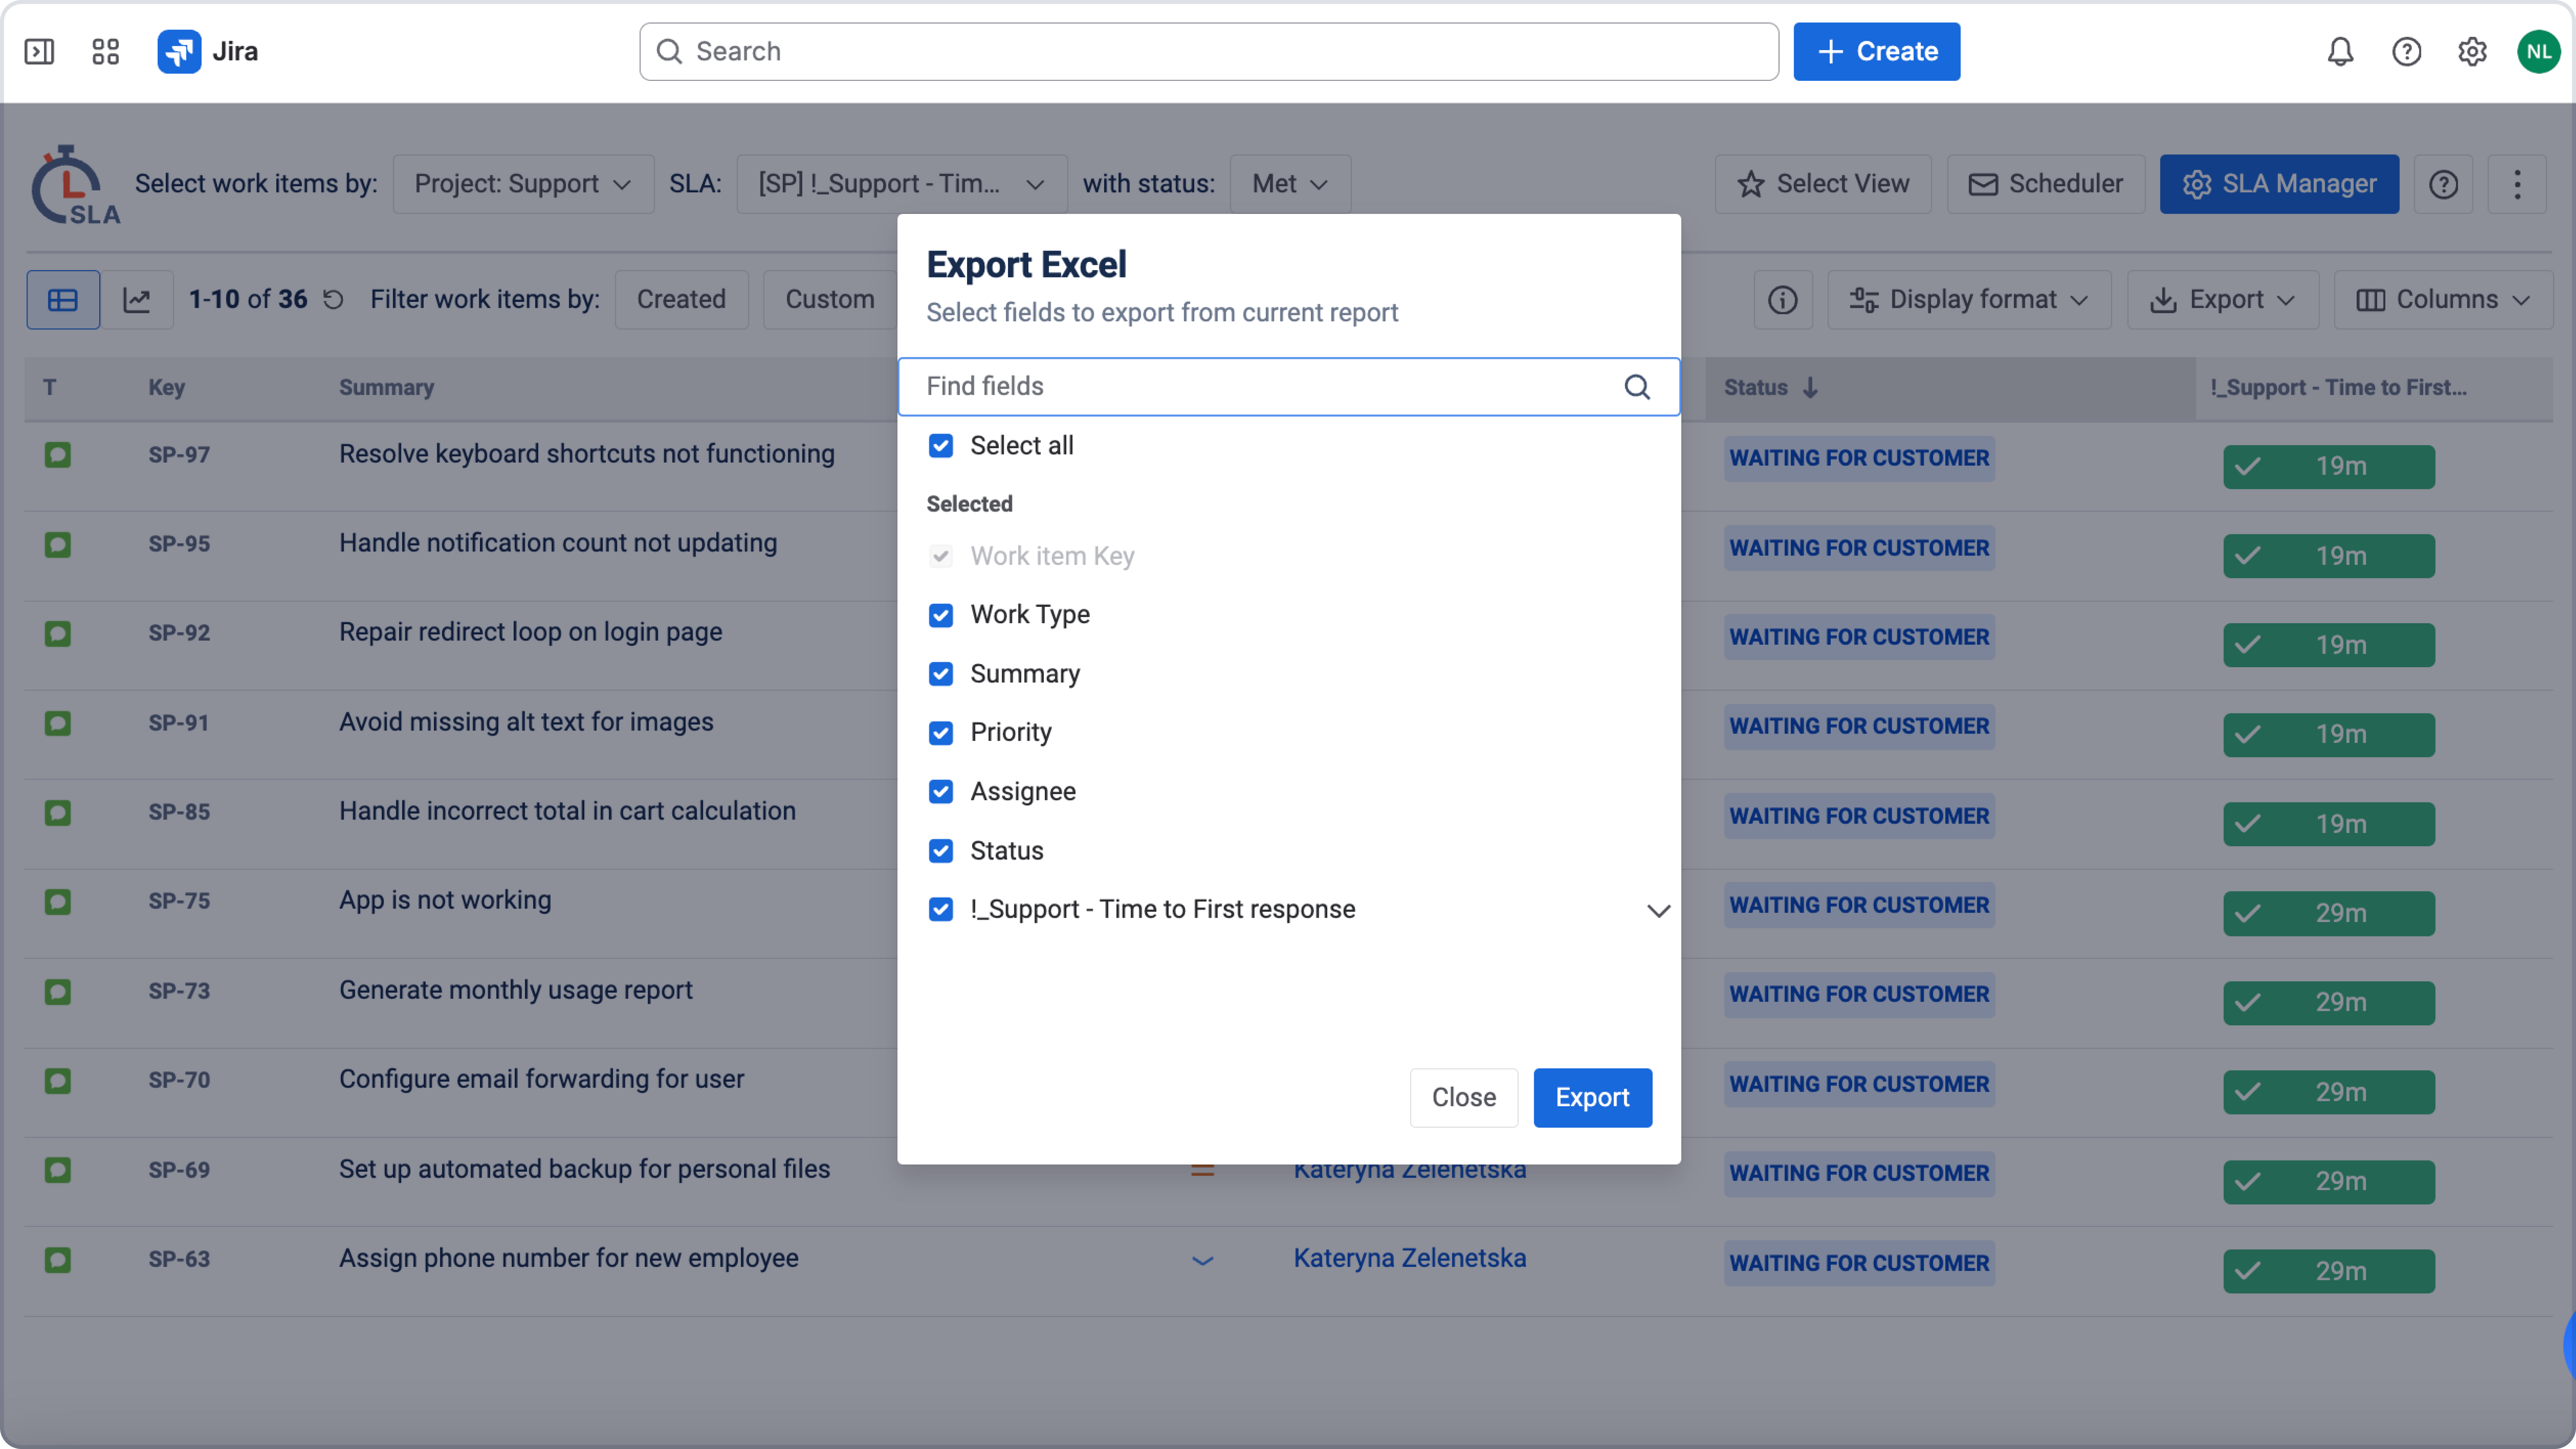Switch to the chart view icon
Image resolution: width=2576 pixels, height=1449 pixels.
[x=137, y=299]
